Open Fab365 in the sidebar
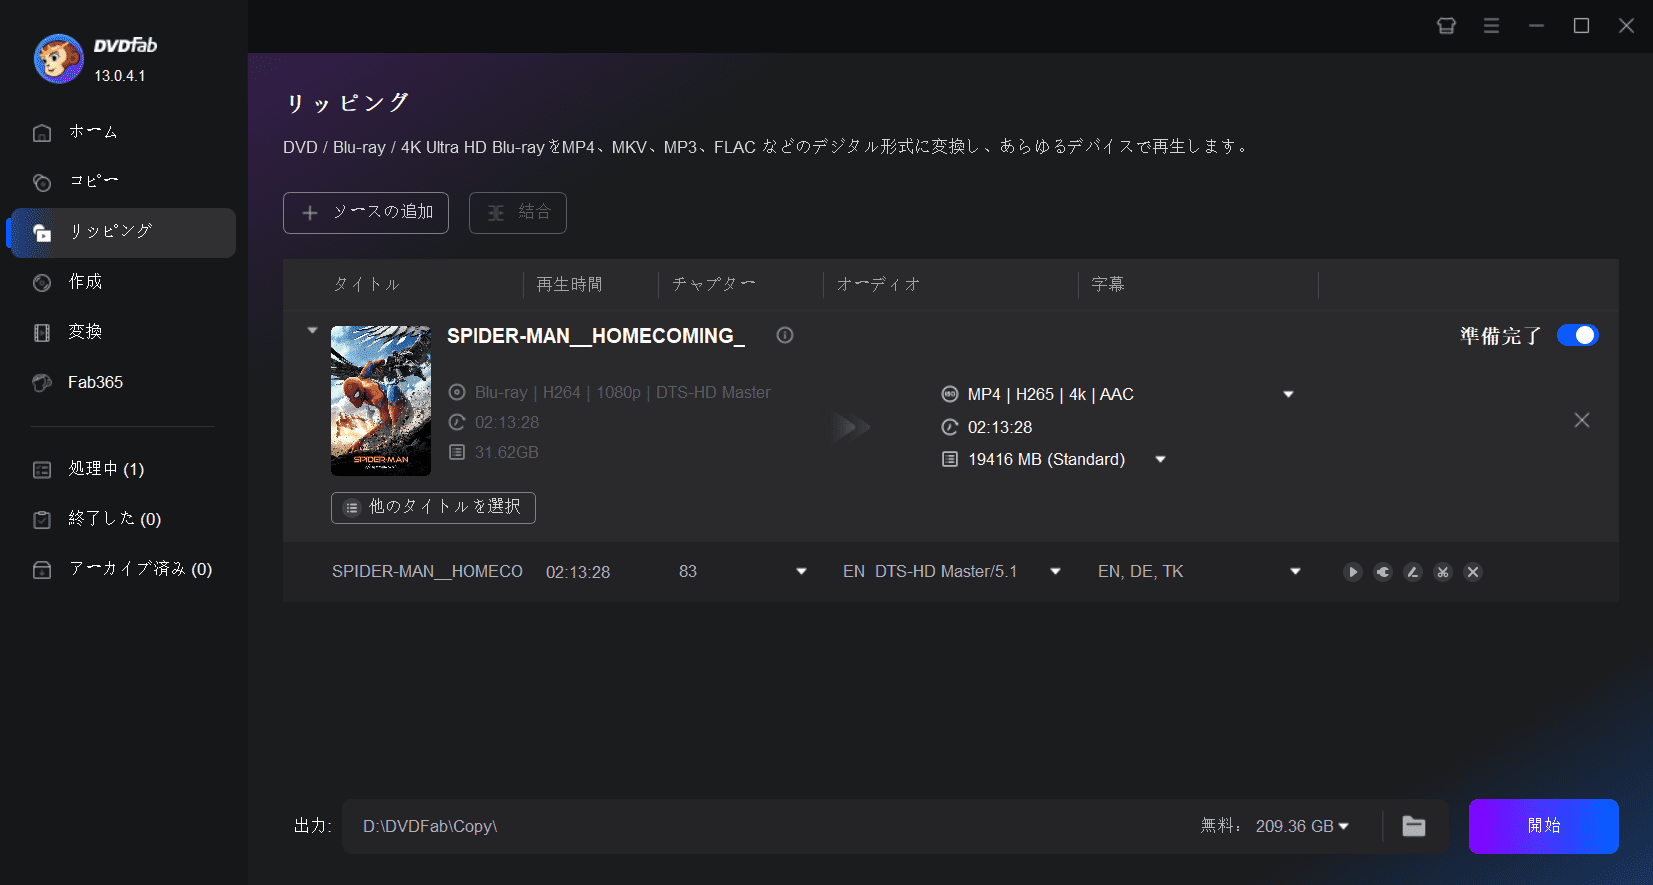Screen dimensions: 1653x885 123,382
